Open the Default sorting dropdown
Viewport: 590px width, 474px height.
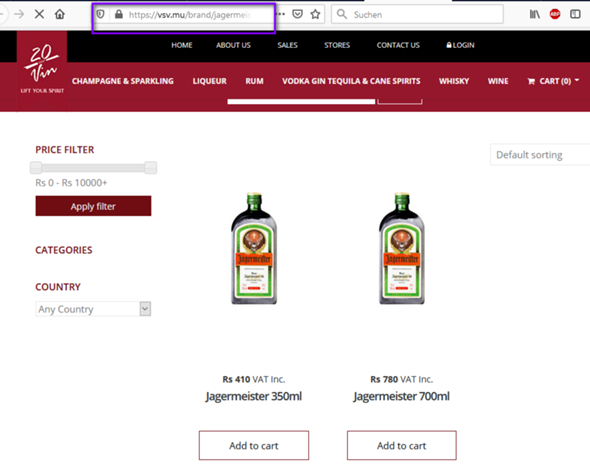[x=540, y=155]
